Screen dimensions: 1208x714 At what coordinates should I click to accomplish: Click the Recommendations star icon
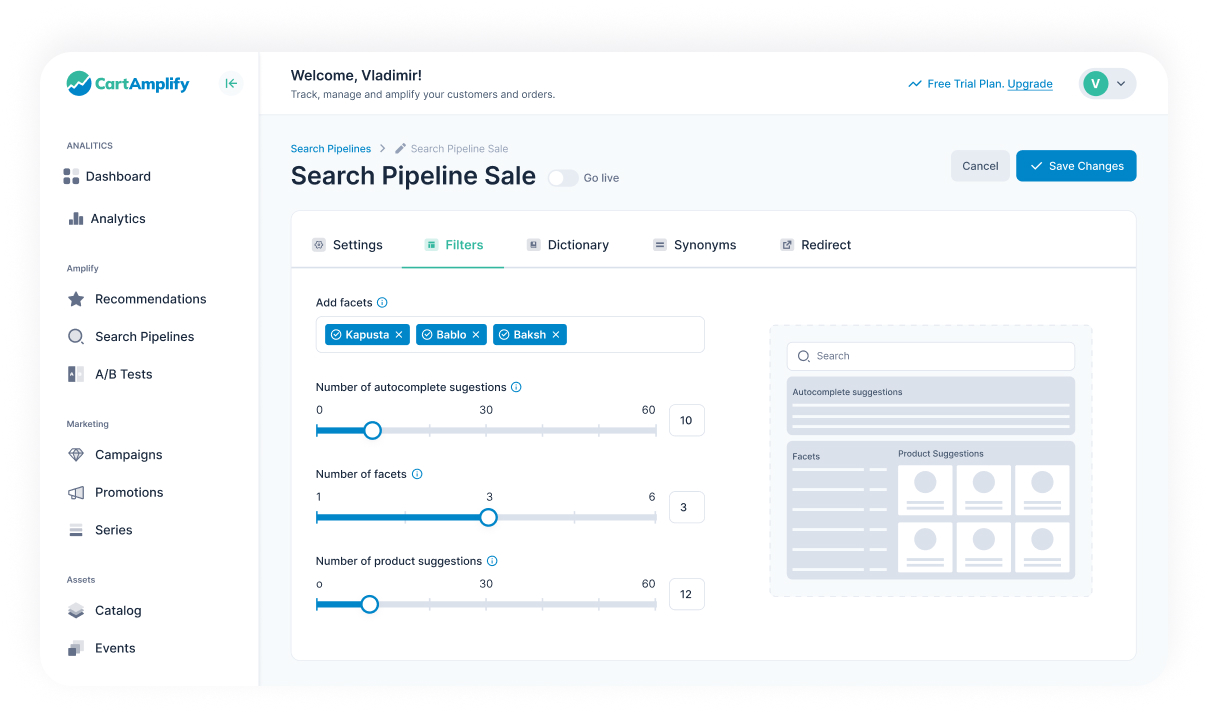[x=76, y=299]
